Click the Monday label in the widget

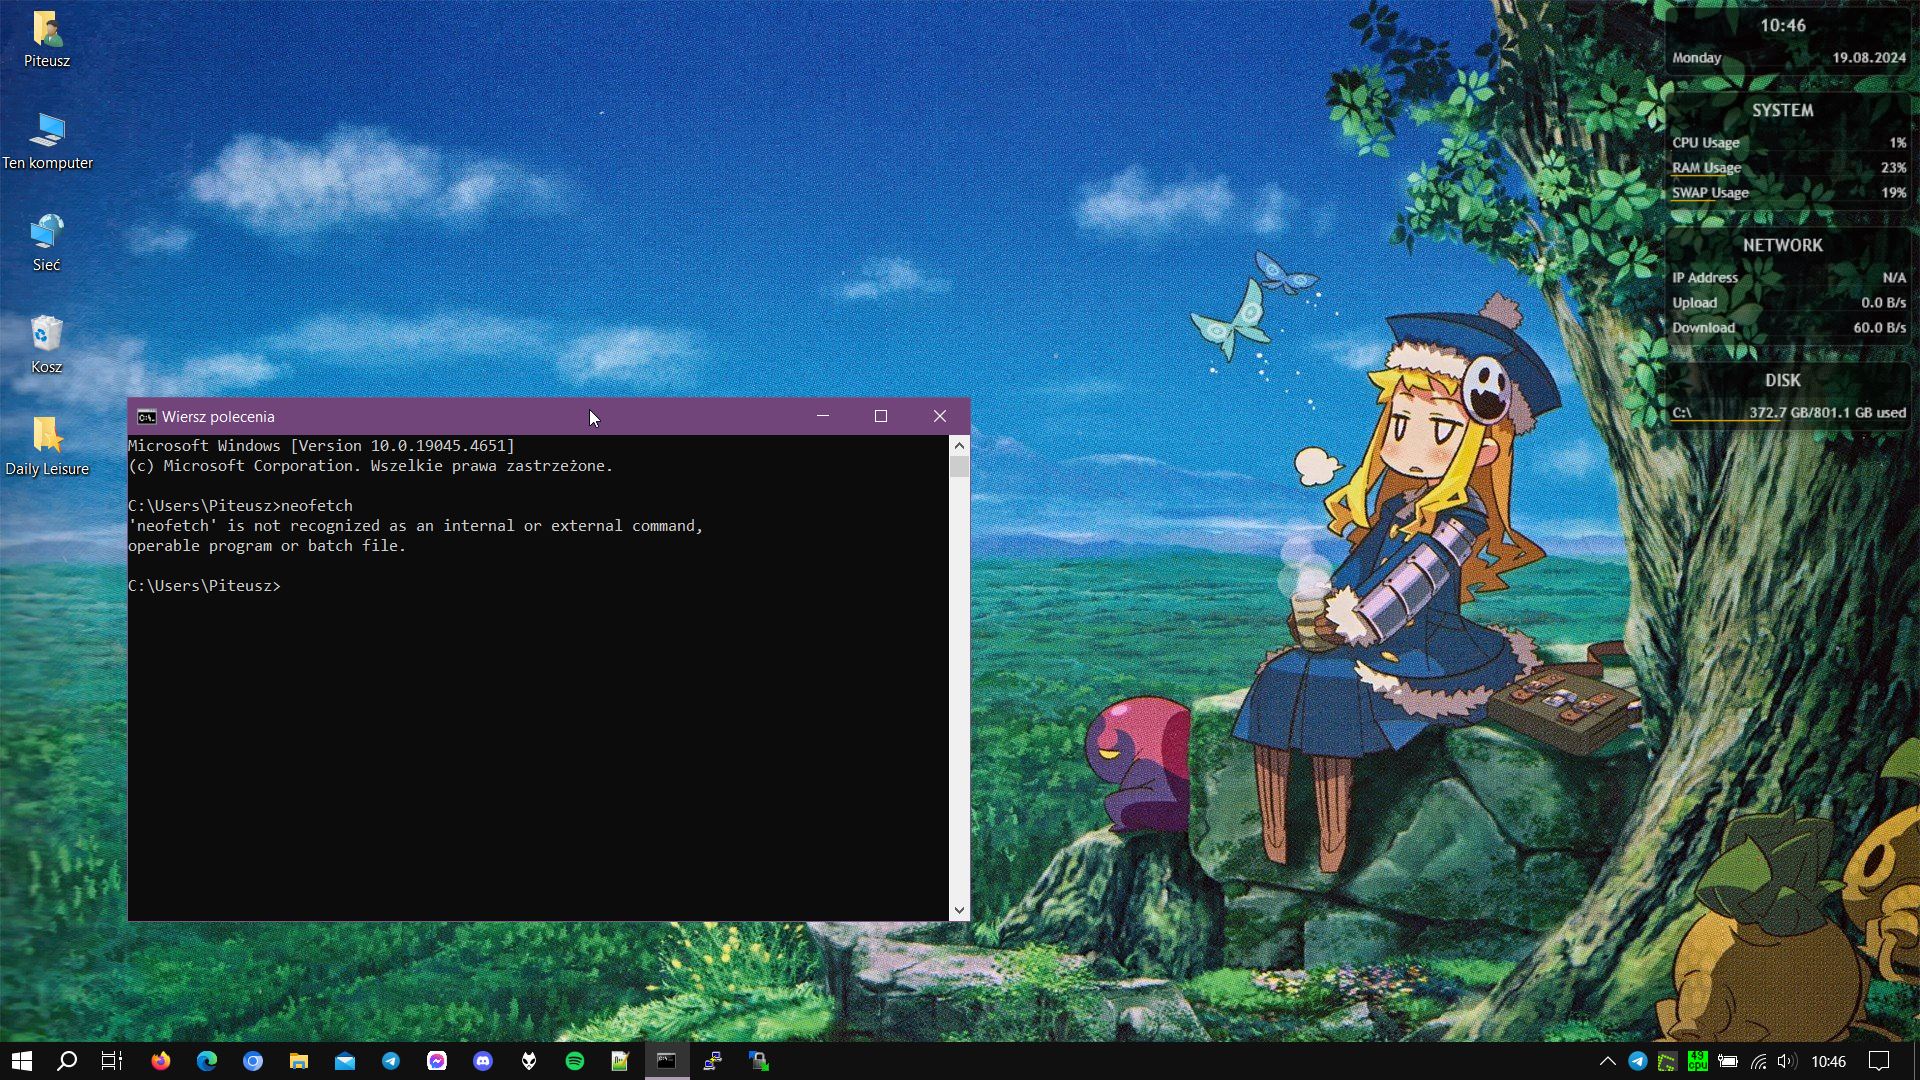(1696, 58)
